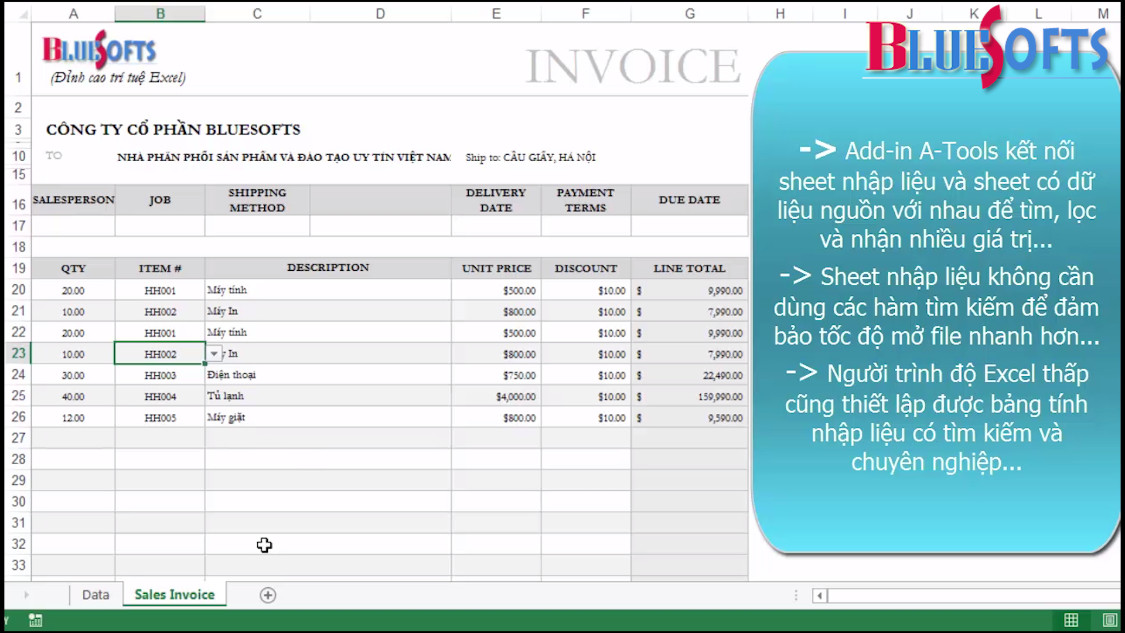Viewport: 1125px width, 633px height.
Task: Select the Sales Invoice sheet tab
Action: [x=174, y=594]
